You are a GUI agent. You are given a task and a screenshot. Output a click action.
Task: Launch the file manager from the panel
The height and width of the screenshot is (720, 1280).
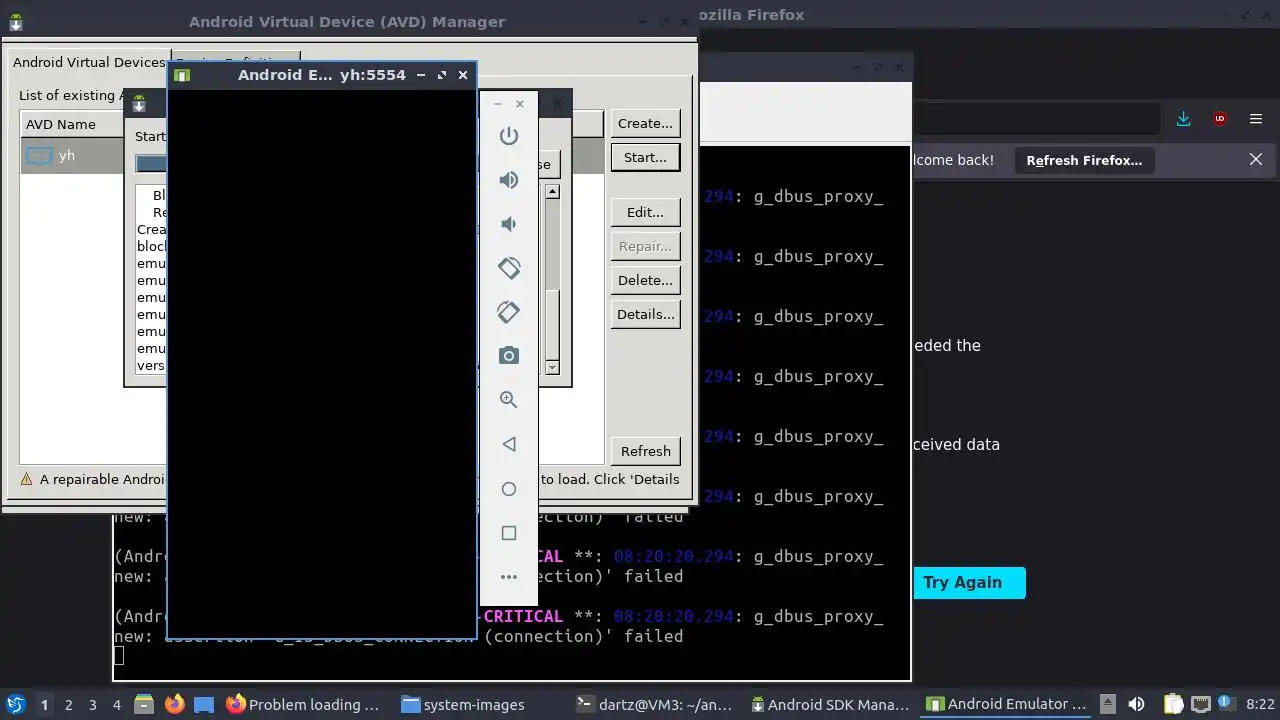pyautogui.click(x=143, y=704)
